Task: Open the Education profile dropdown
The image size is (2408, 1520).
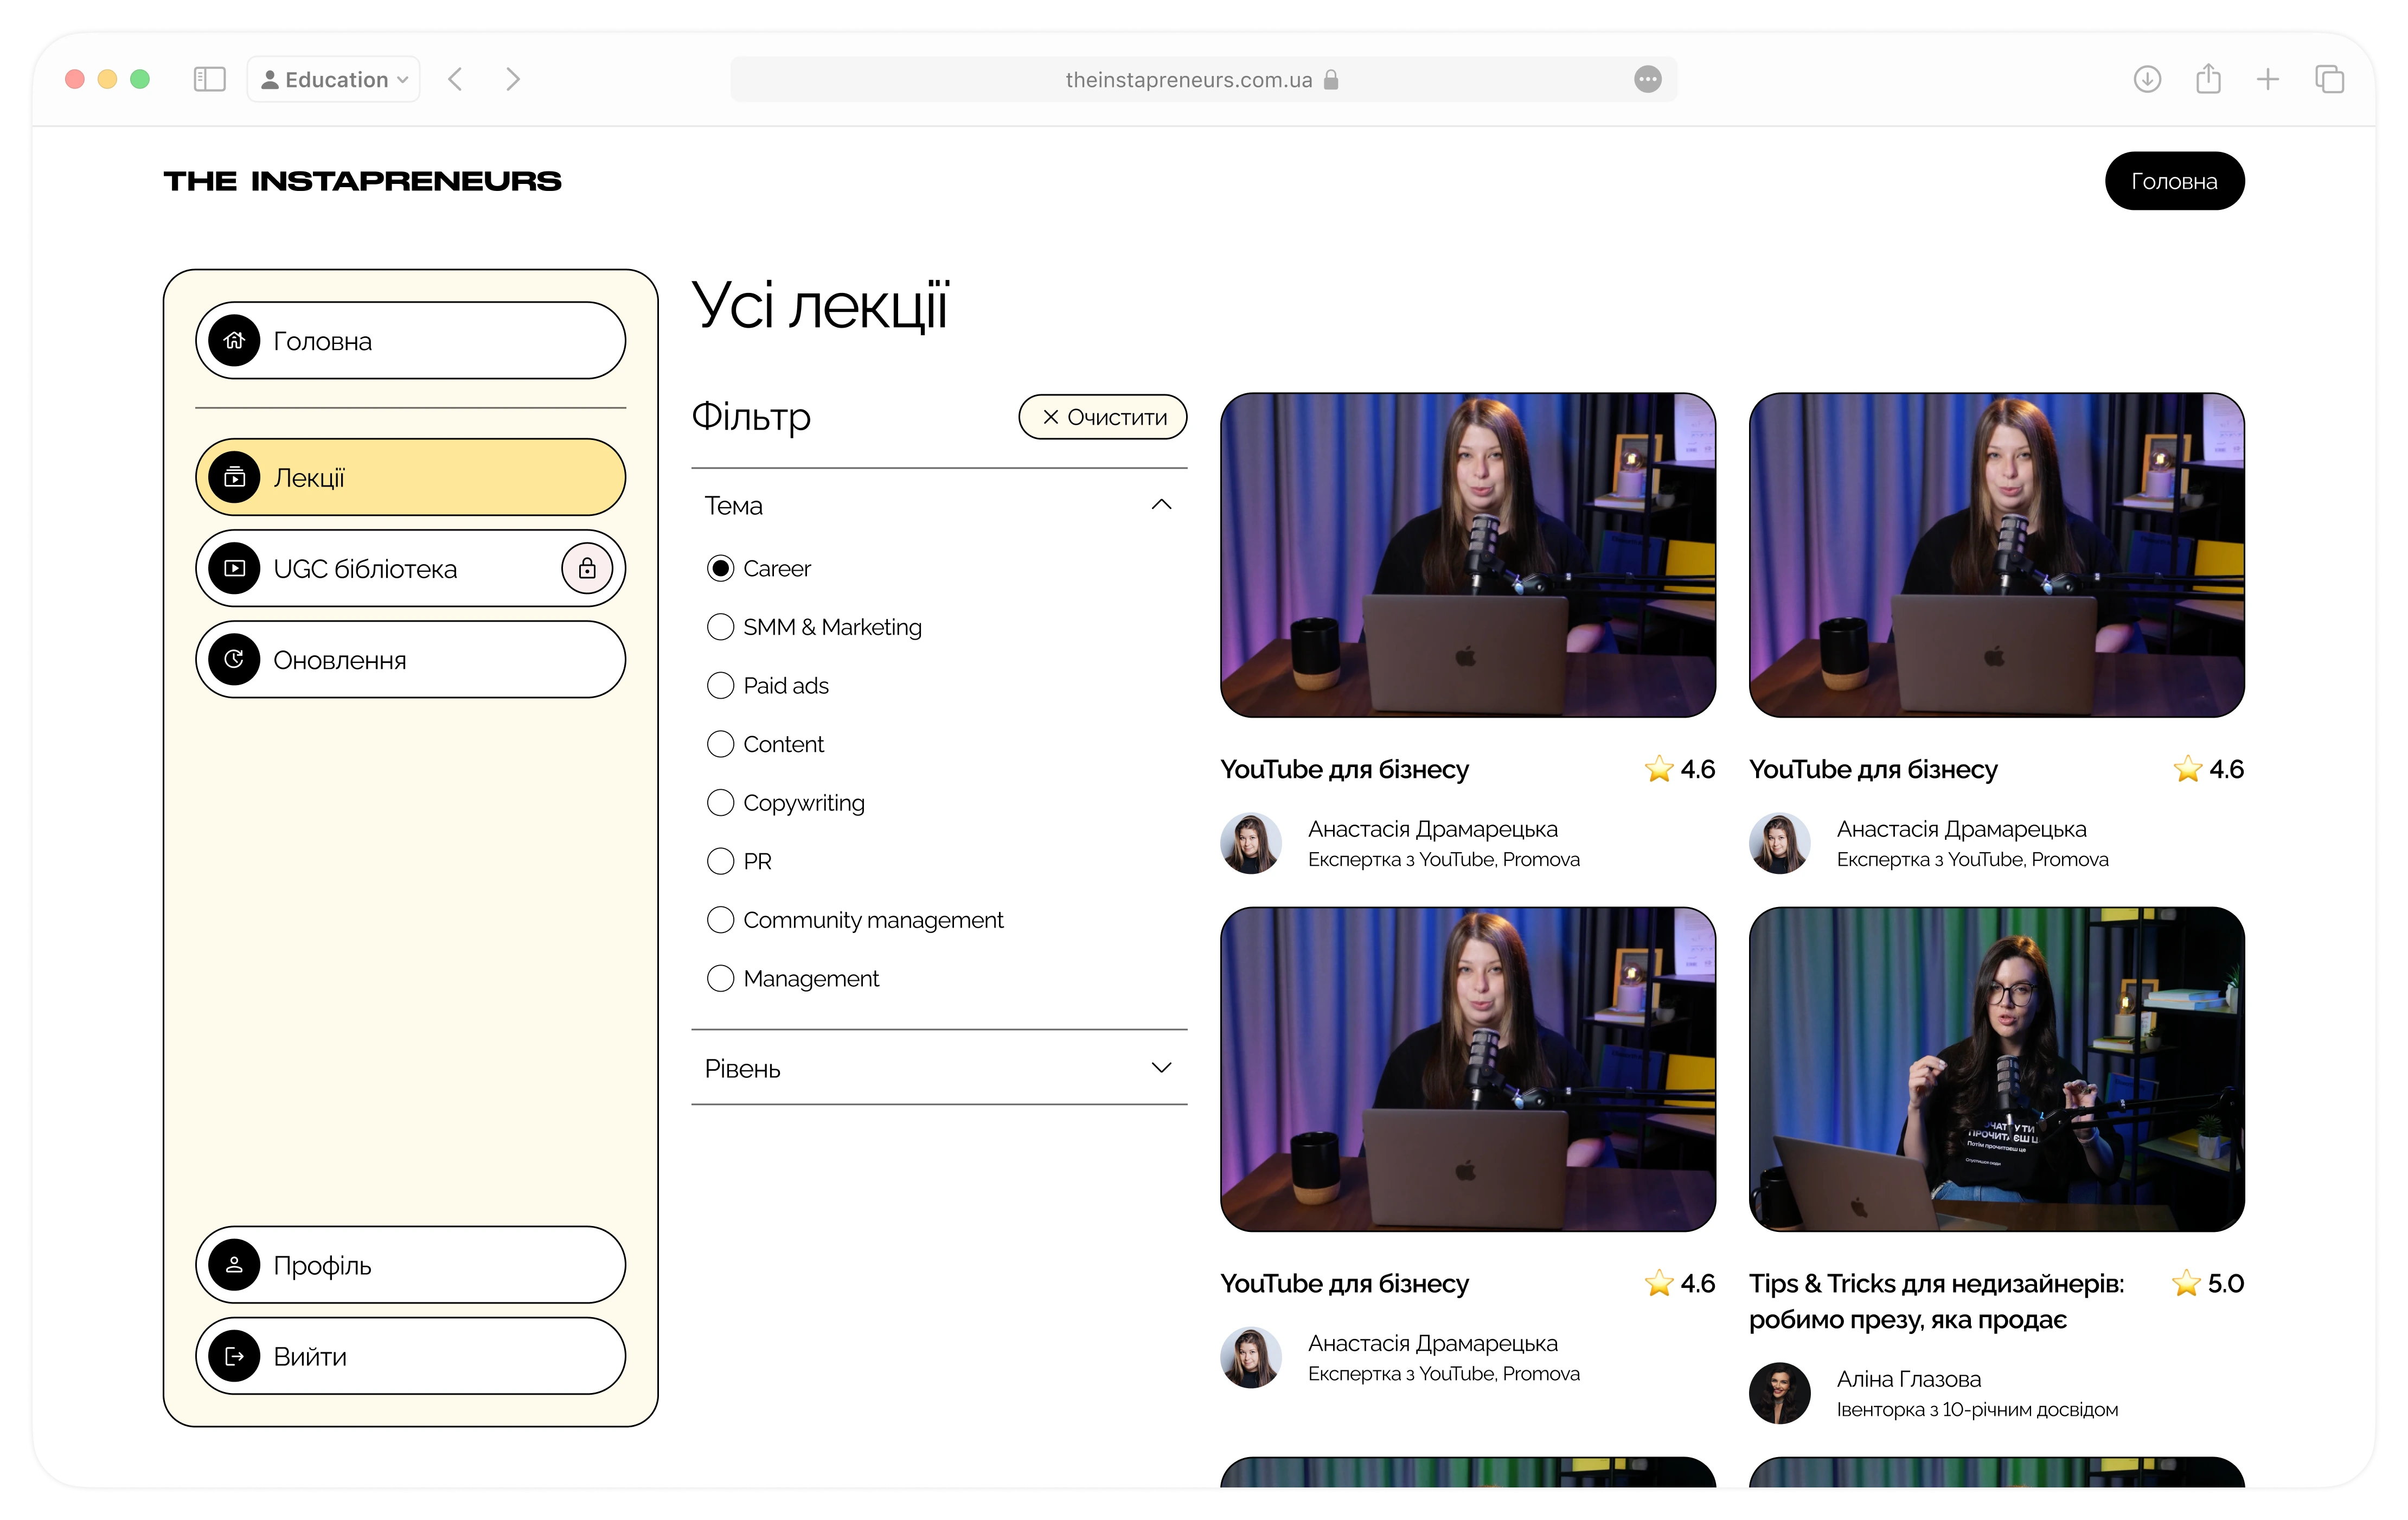Action: [334, 79]
